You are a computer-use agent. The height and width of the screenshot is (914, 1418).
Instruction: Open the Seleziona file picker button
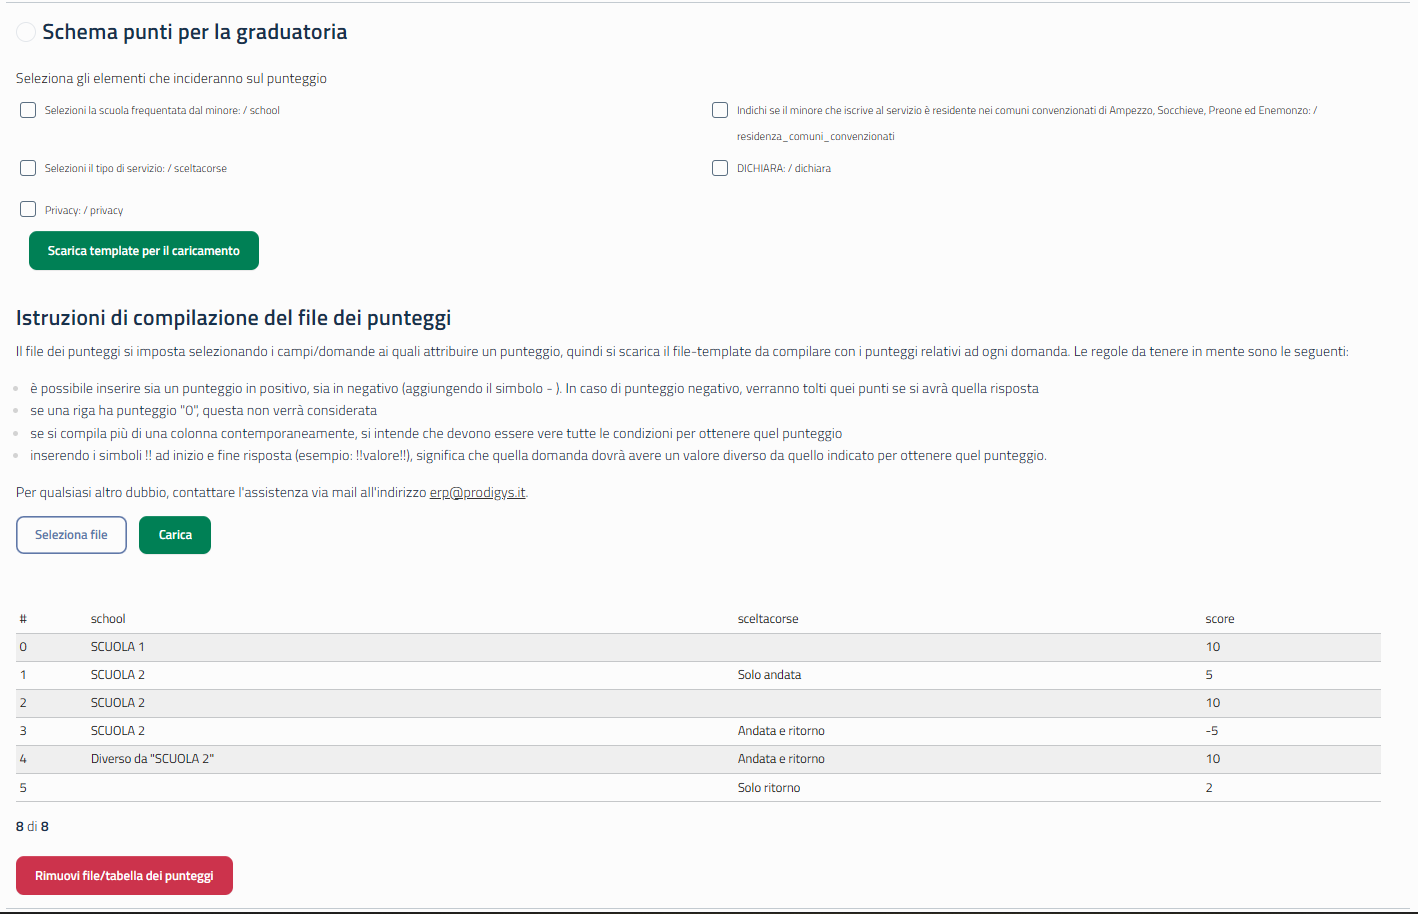point(71,535)
